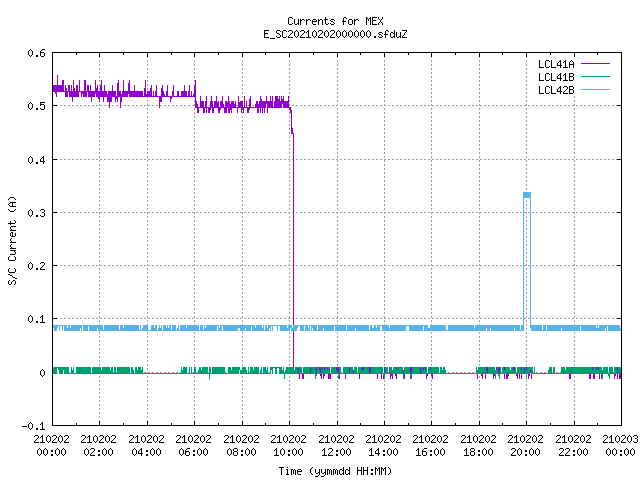
Task: Select the filename E_SC20210202000000.sfduZ subtitle
Action: click(335, 34)
